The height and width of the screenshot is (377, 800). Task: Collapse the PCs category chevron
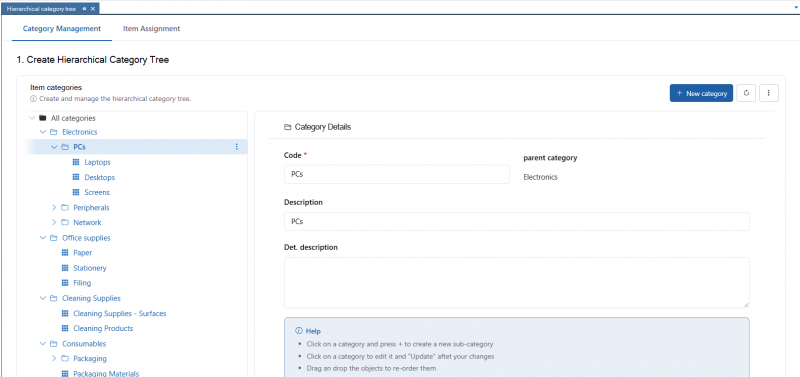click(55, 147)
